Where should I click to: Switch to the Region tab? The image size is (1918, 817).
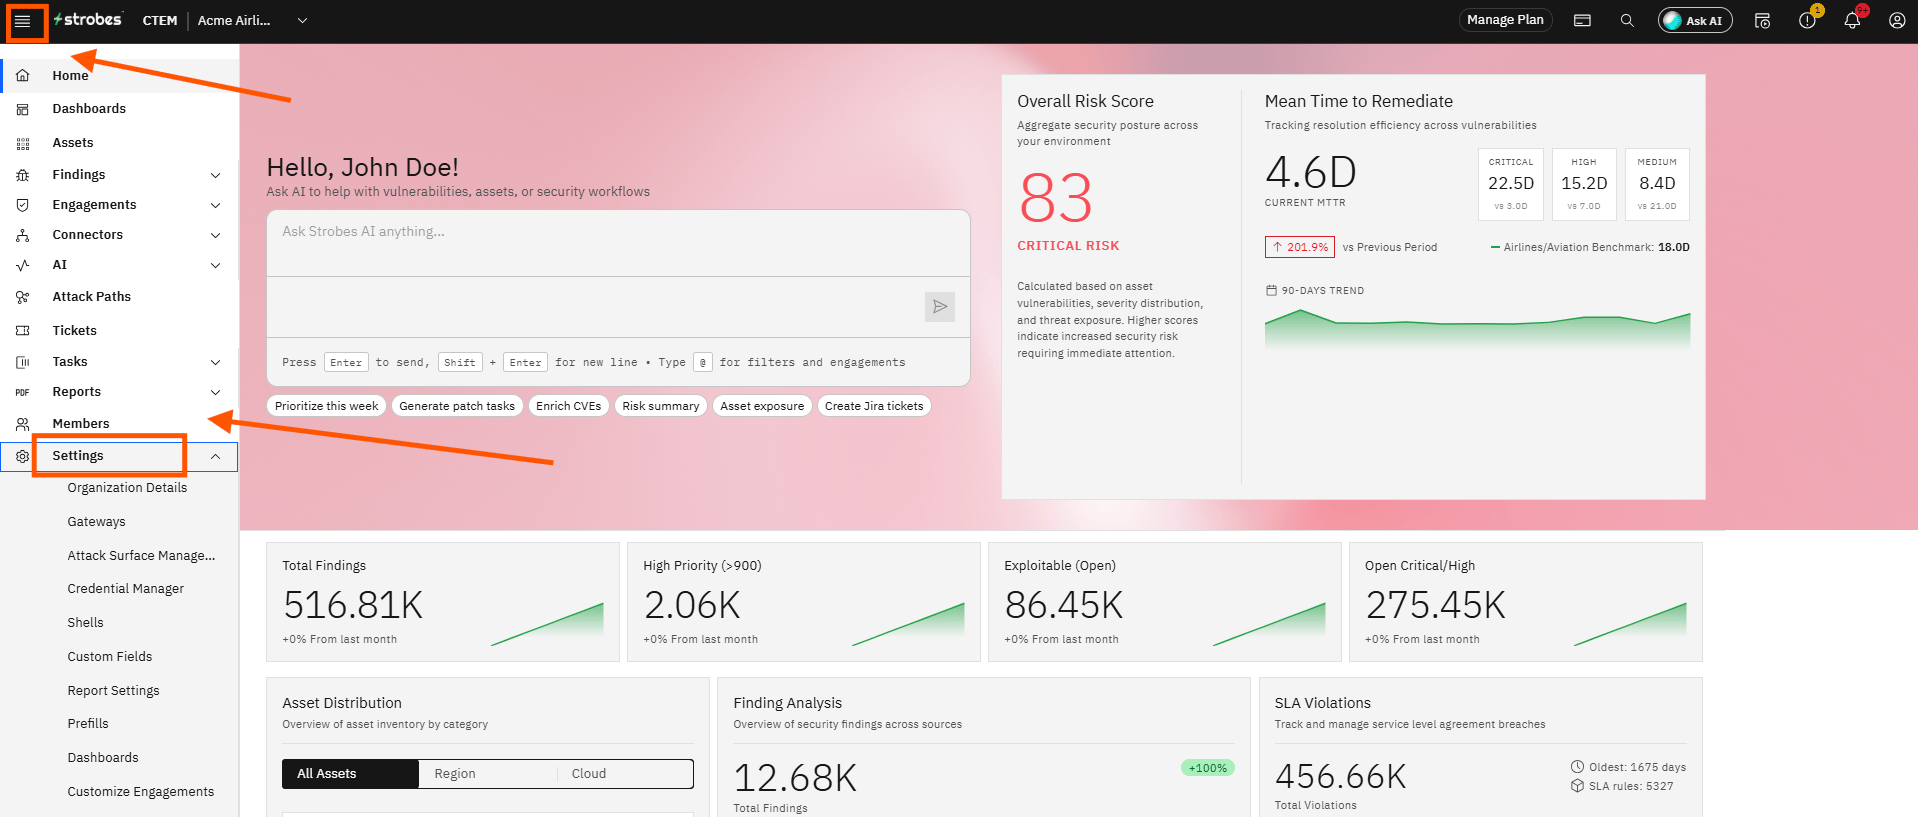(x=487, y=774)
